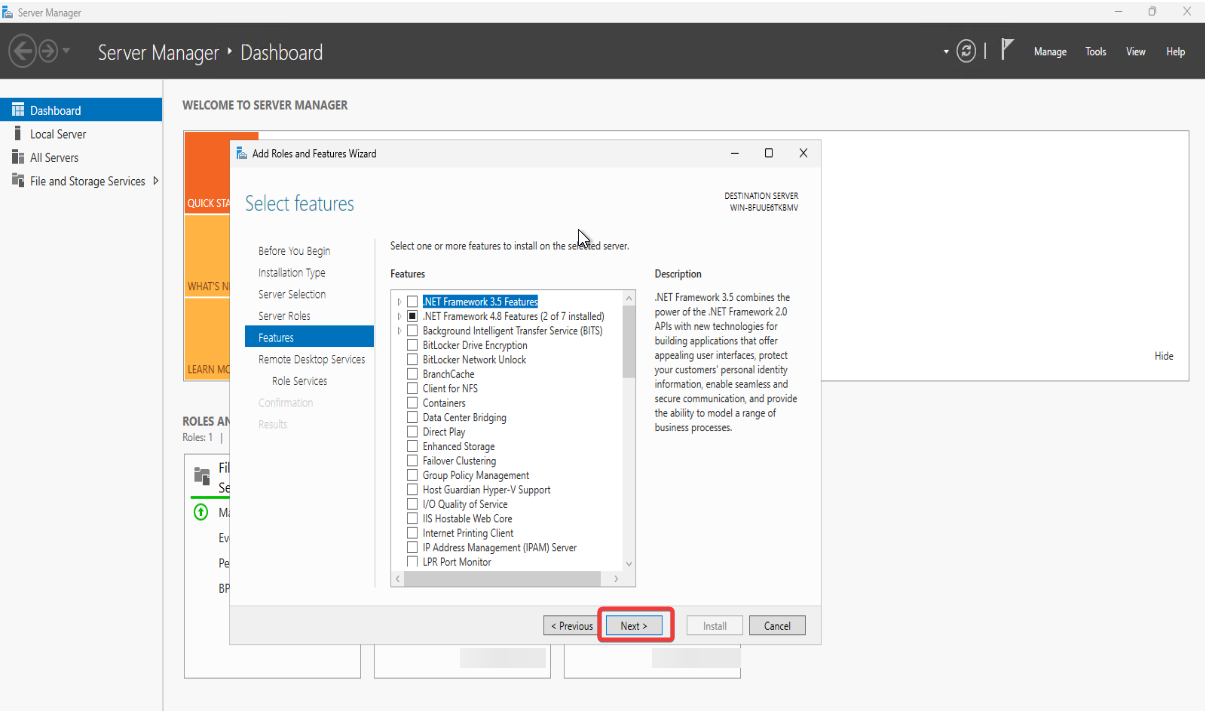This screenshot has height=711, width=1205.
Task: Click the features list vertical scrollbar
Action: pyautogui.click(x=629, y=340)
